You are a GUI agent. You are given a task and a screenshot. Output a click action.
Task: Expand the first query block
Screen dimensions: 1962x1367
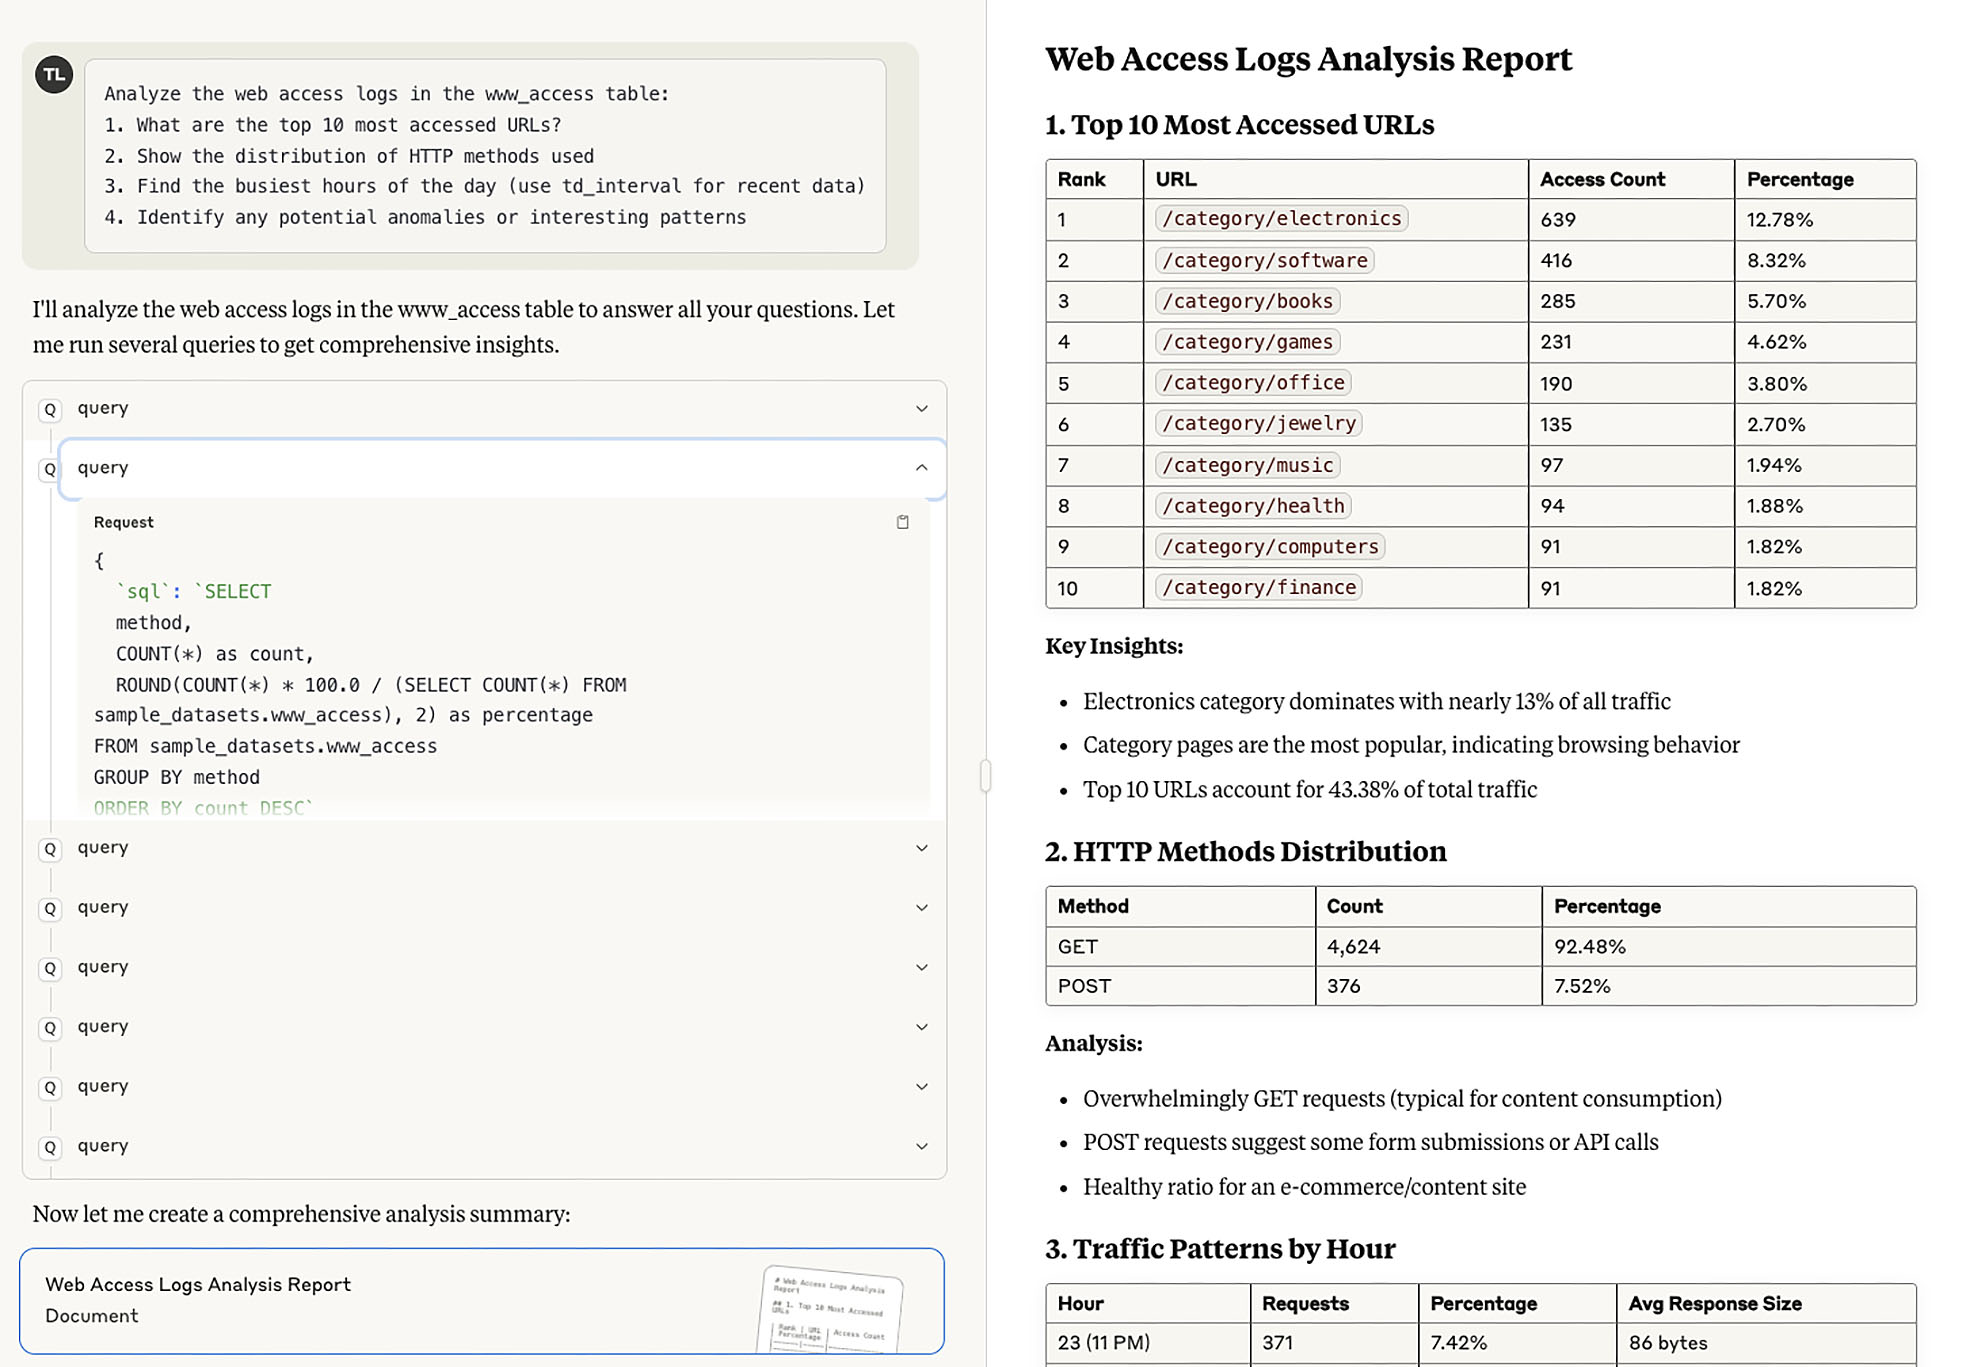coord(921,409)
